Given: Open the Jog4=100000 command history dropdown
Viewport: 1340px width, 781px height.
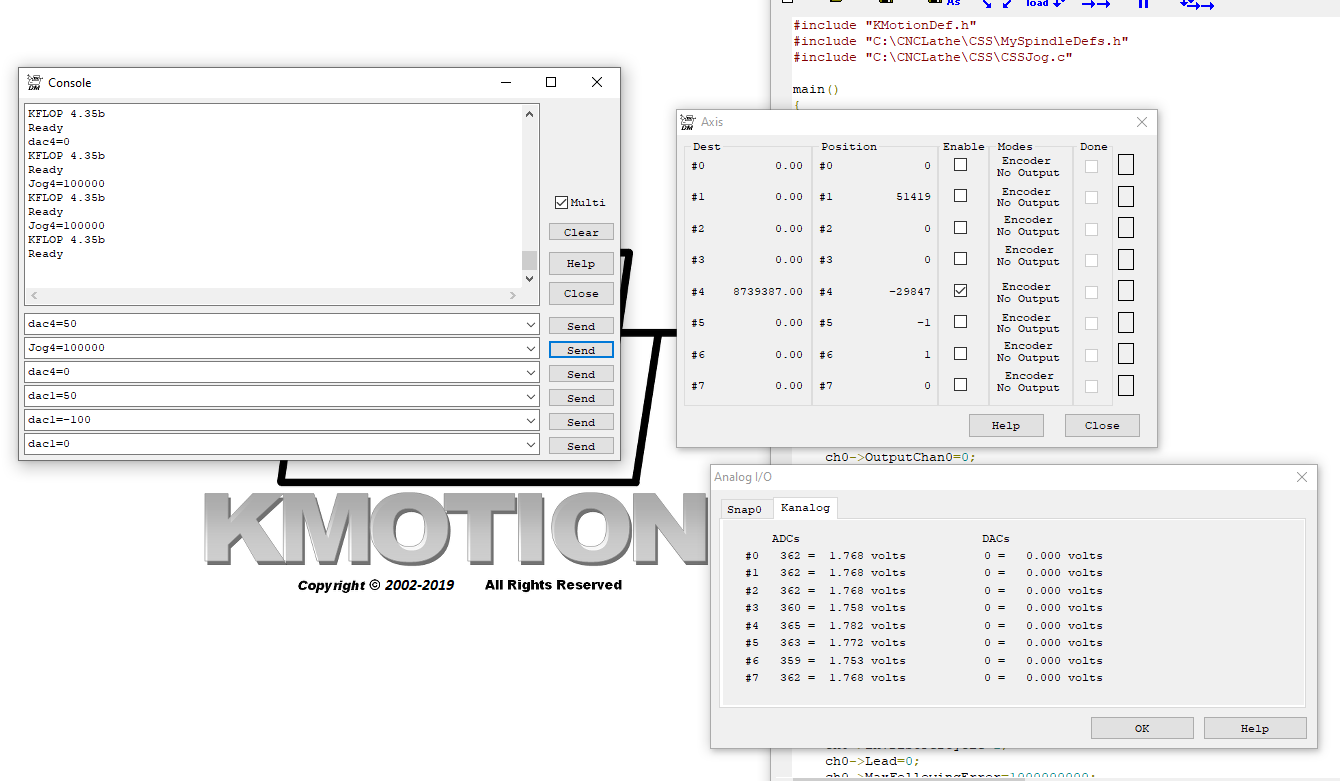Looking at the screenshot, I should coord(530,349).
